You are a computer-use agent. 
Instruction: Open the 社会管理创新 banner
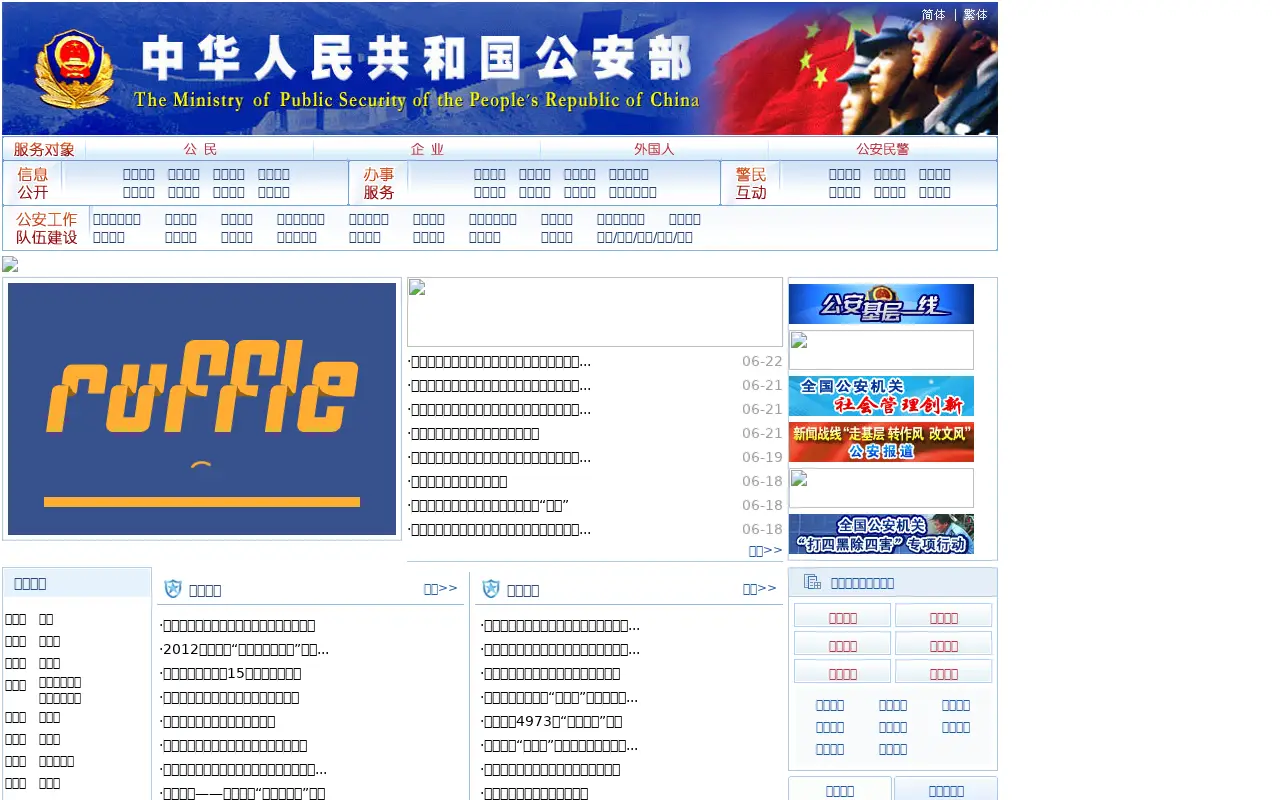pyautogui.click(x=881, y=396)
